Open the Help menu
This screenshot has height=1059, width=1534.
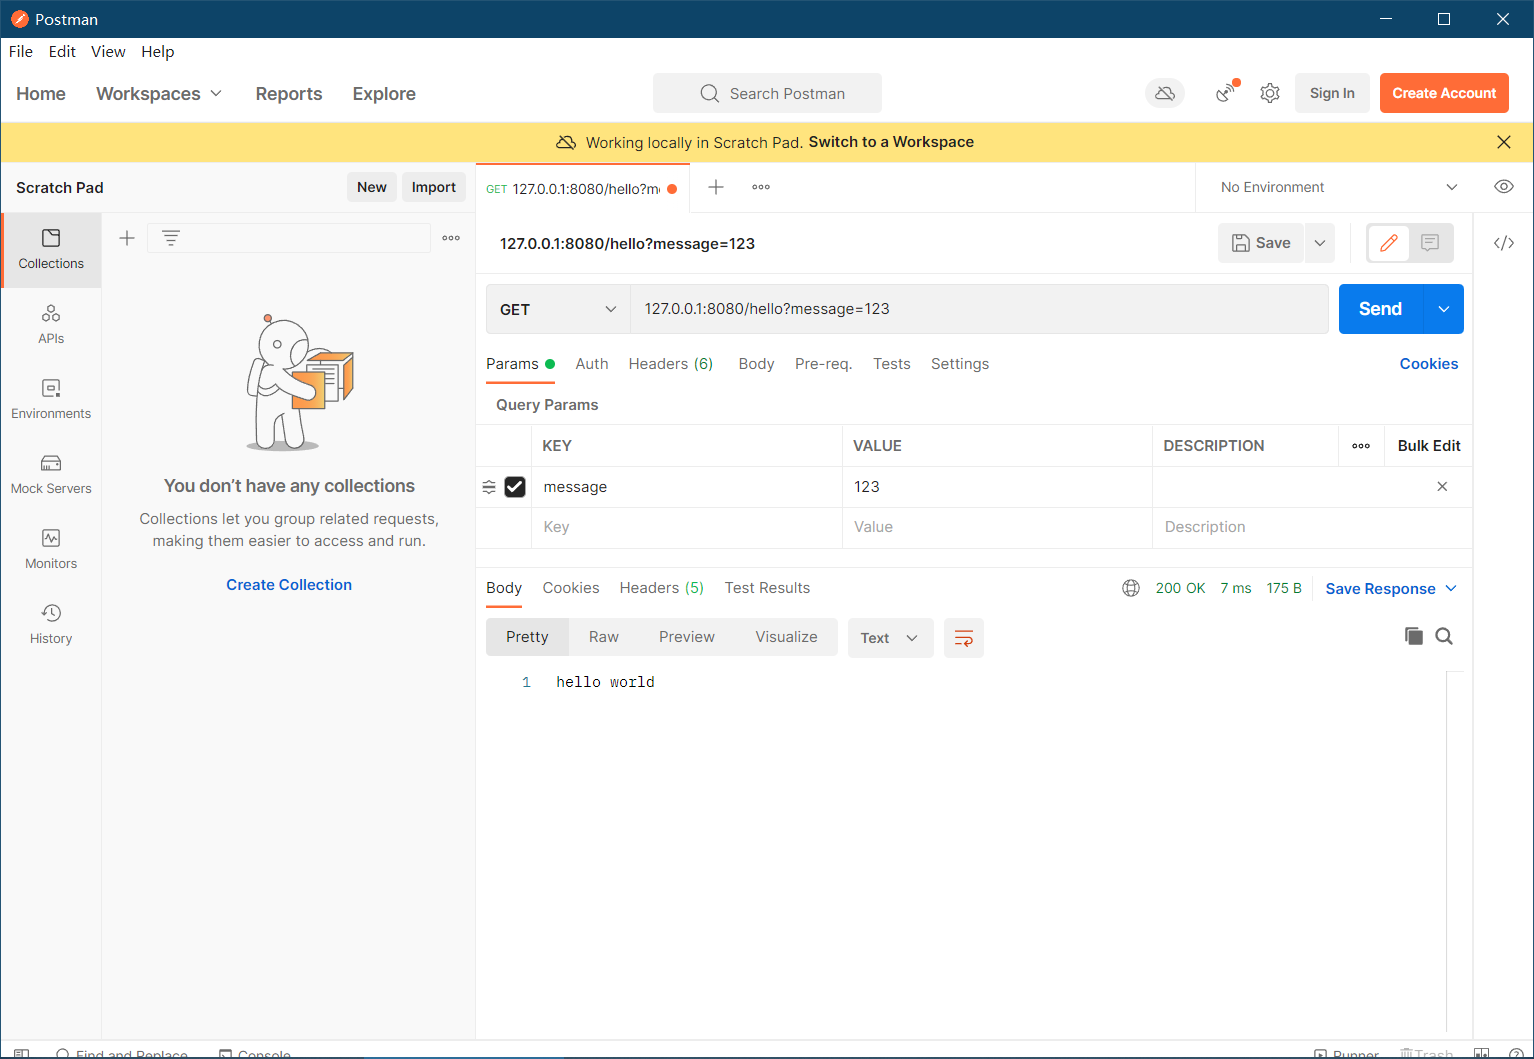coord(158,52)
